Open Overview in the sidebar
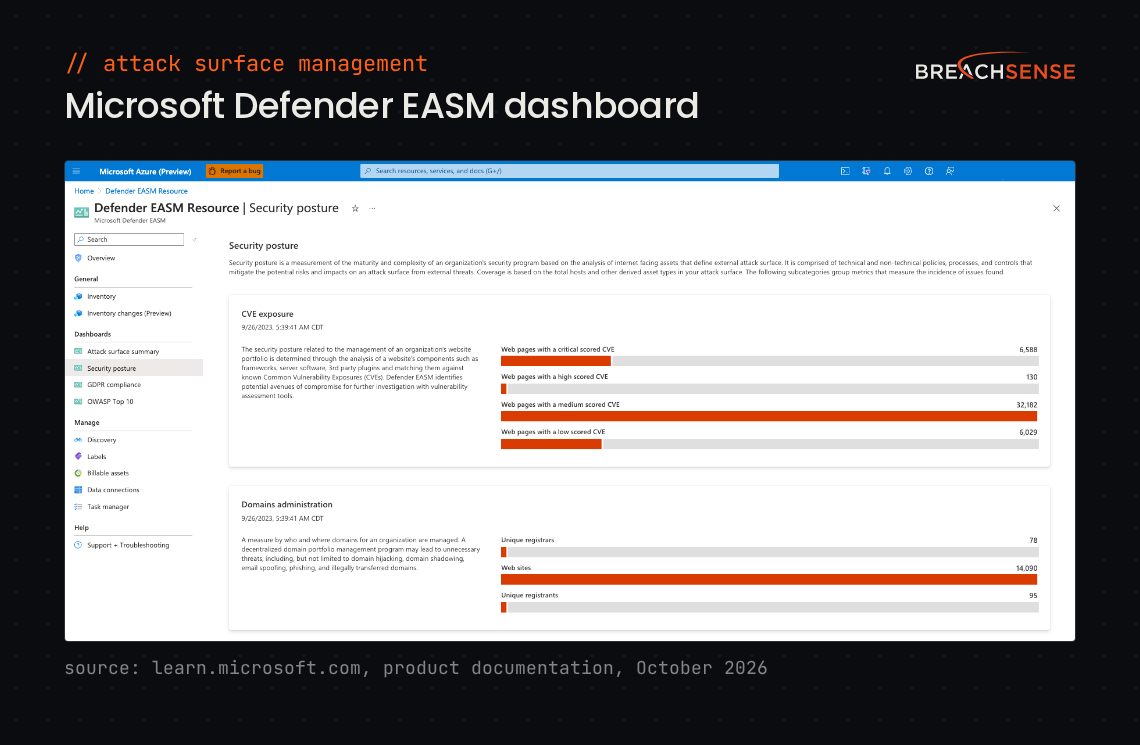The image size is (1140, 745). coord(101,258)
